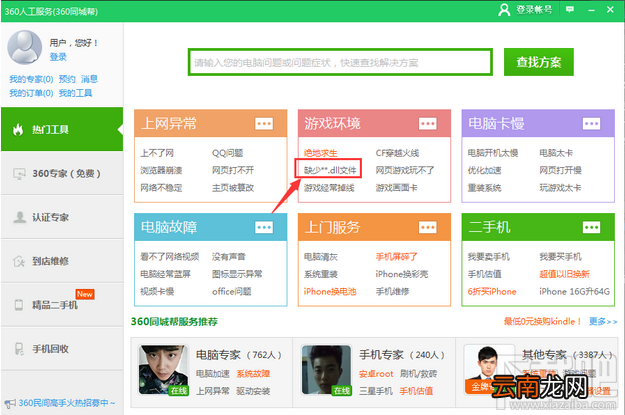Expand 电脑卡慢 category with its dots button

(x=592, y=124)
